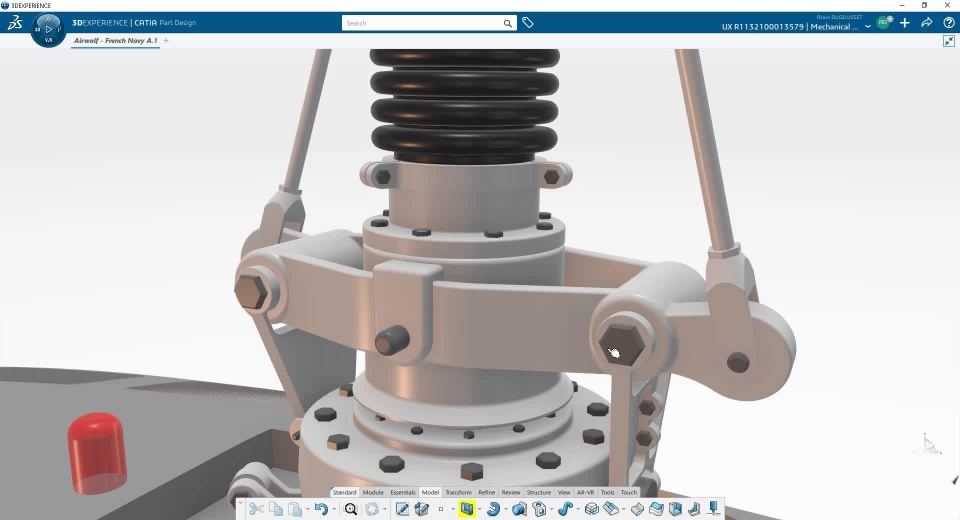The height and width of the screenshot is (520, 960).
Task: Click the magnifier Search tool in toolbar
Action: [351, 509]
